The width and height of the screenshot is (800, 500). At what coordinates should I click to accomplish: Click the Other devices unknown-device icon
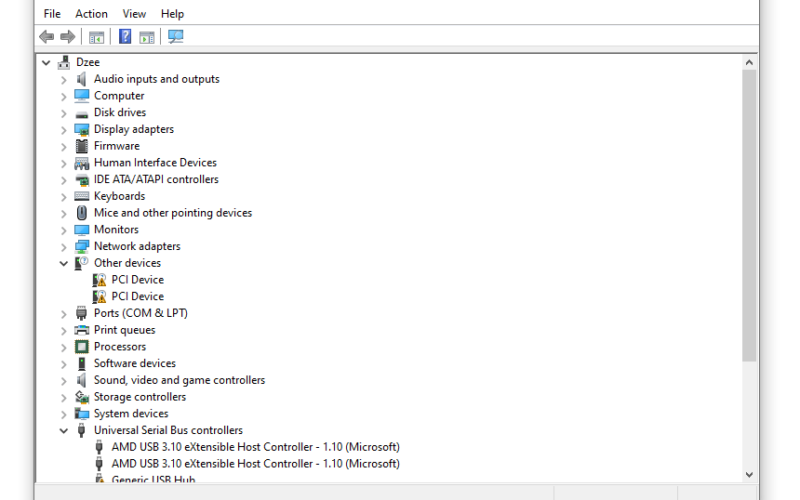pos(82,263)
